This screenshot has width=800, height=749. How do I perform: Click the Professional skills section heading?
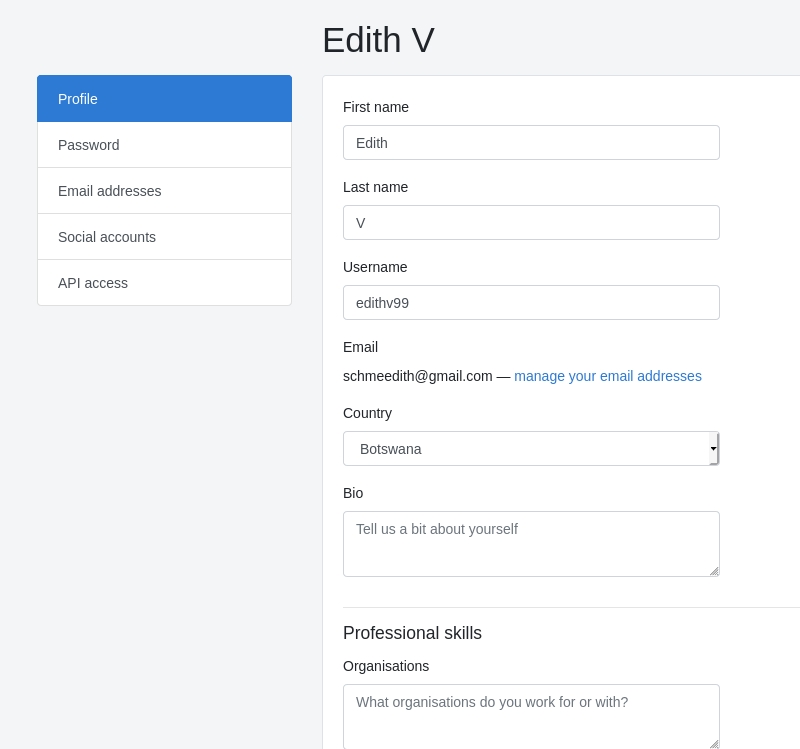[x=412, y=633]
